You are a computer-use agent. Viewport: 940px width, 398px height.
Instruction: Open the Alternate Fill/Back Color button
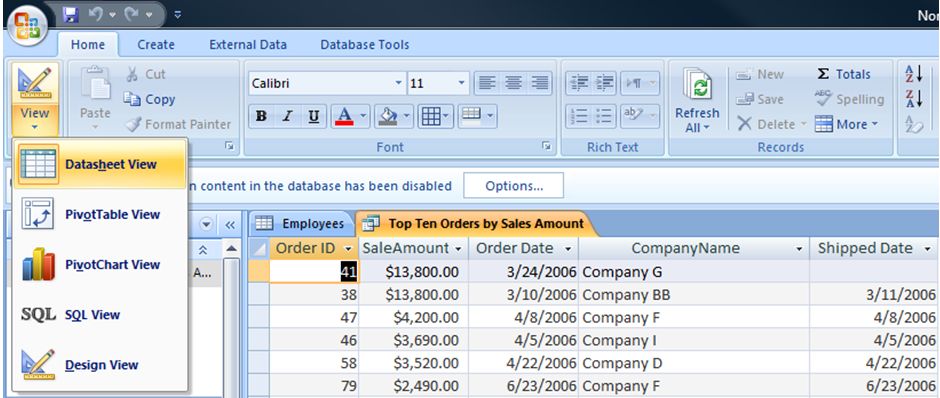(x=477, y=116)
